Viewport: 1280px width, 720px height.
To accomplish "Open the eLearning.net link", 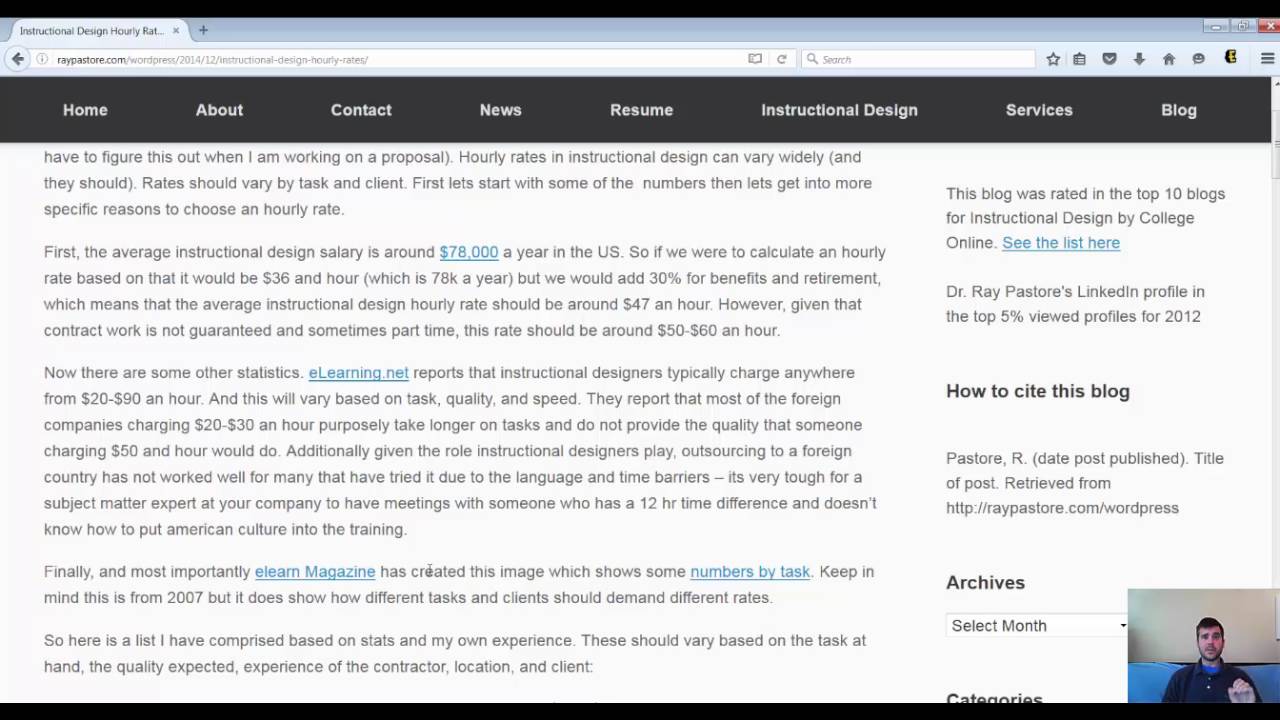I will (x=358, y=372).
